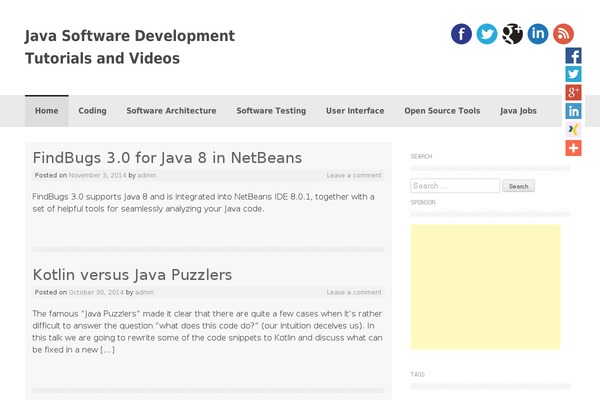Open the Open Source Tools menu item
The width and height of the screenshot is (600, 400).
(x=442, y=111)
